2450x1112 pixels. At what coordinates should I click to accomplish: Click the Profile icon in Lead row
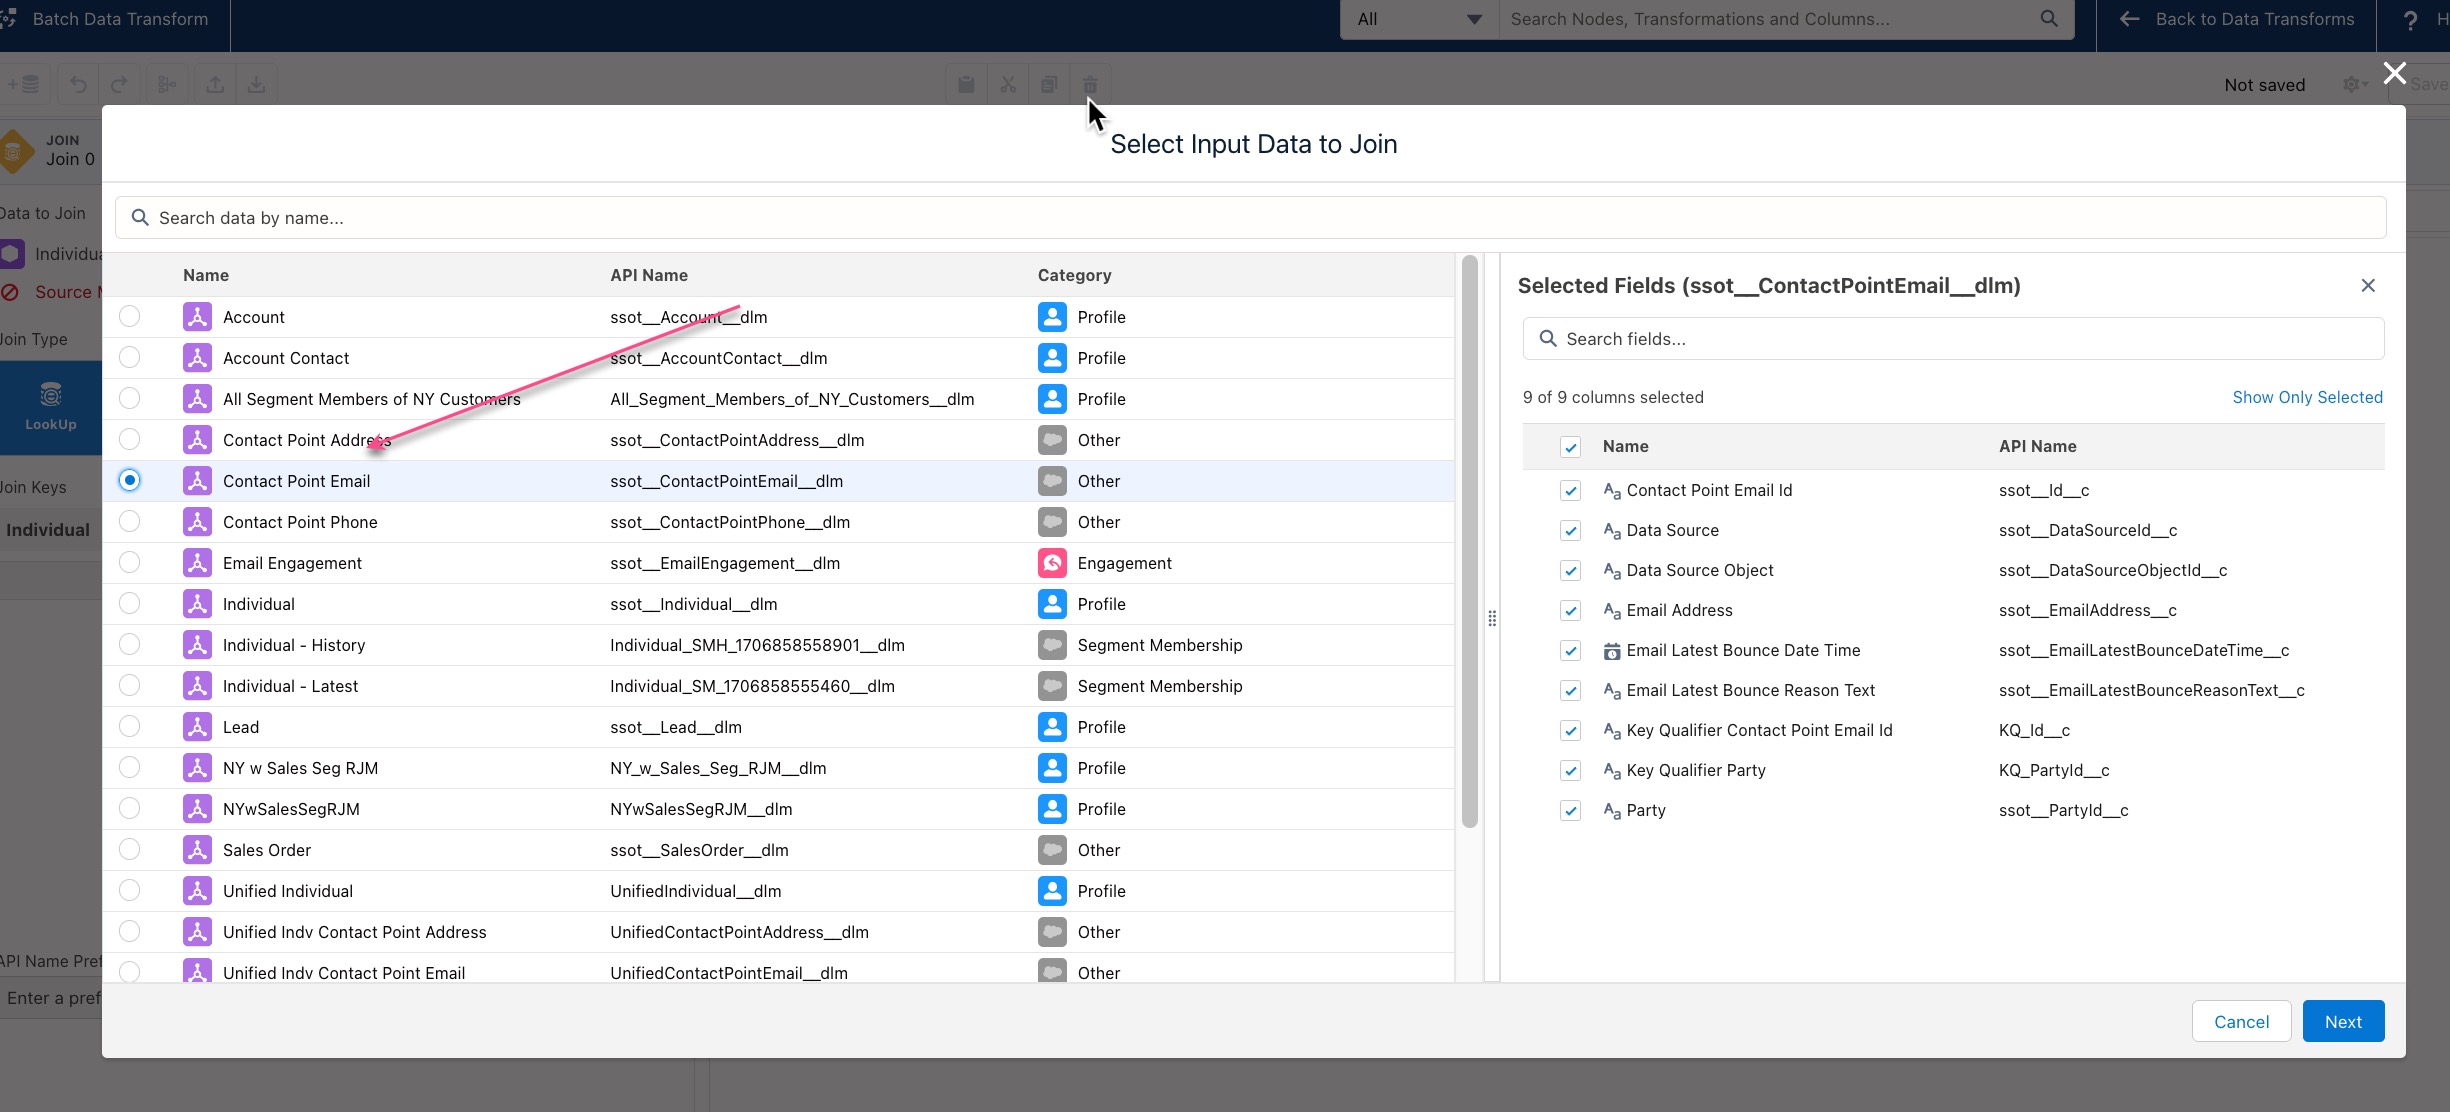(x=1052, y=727)
